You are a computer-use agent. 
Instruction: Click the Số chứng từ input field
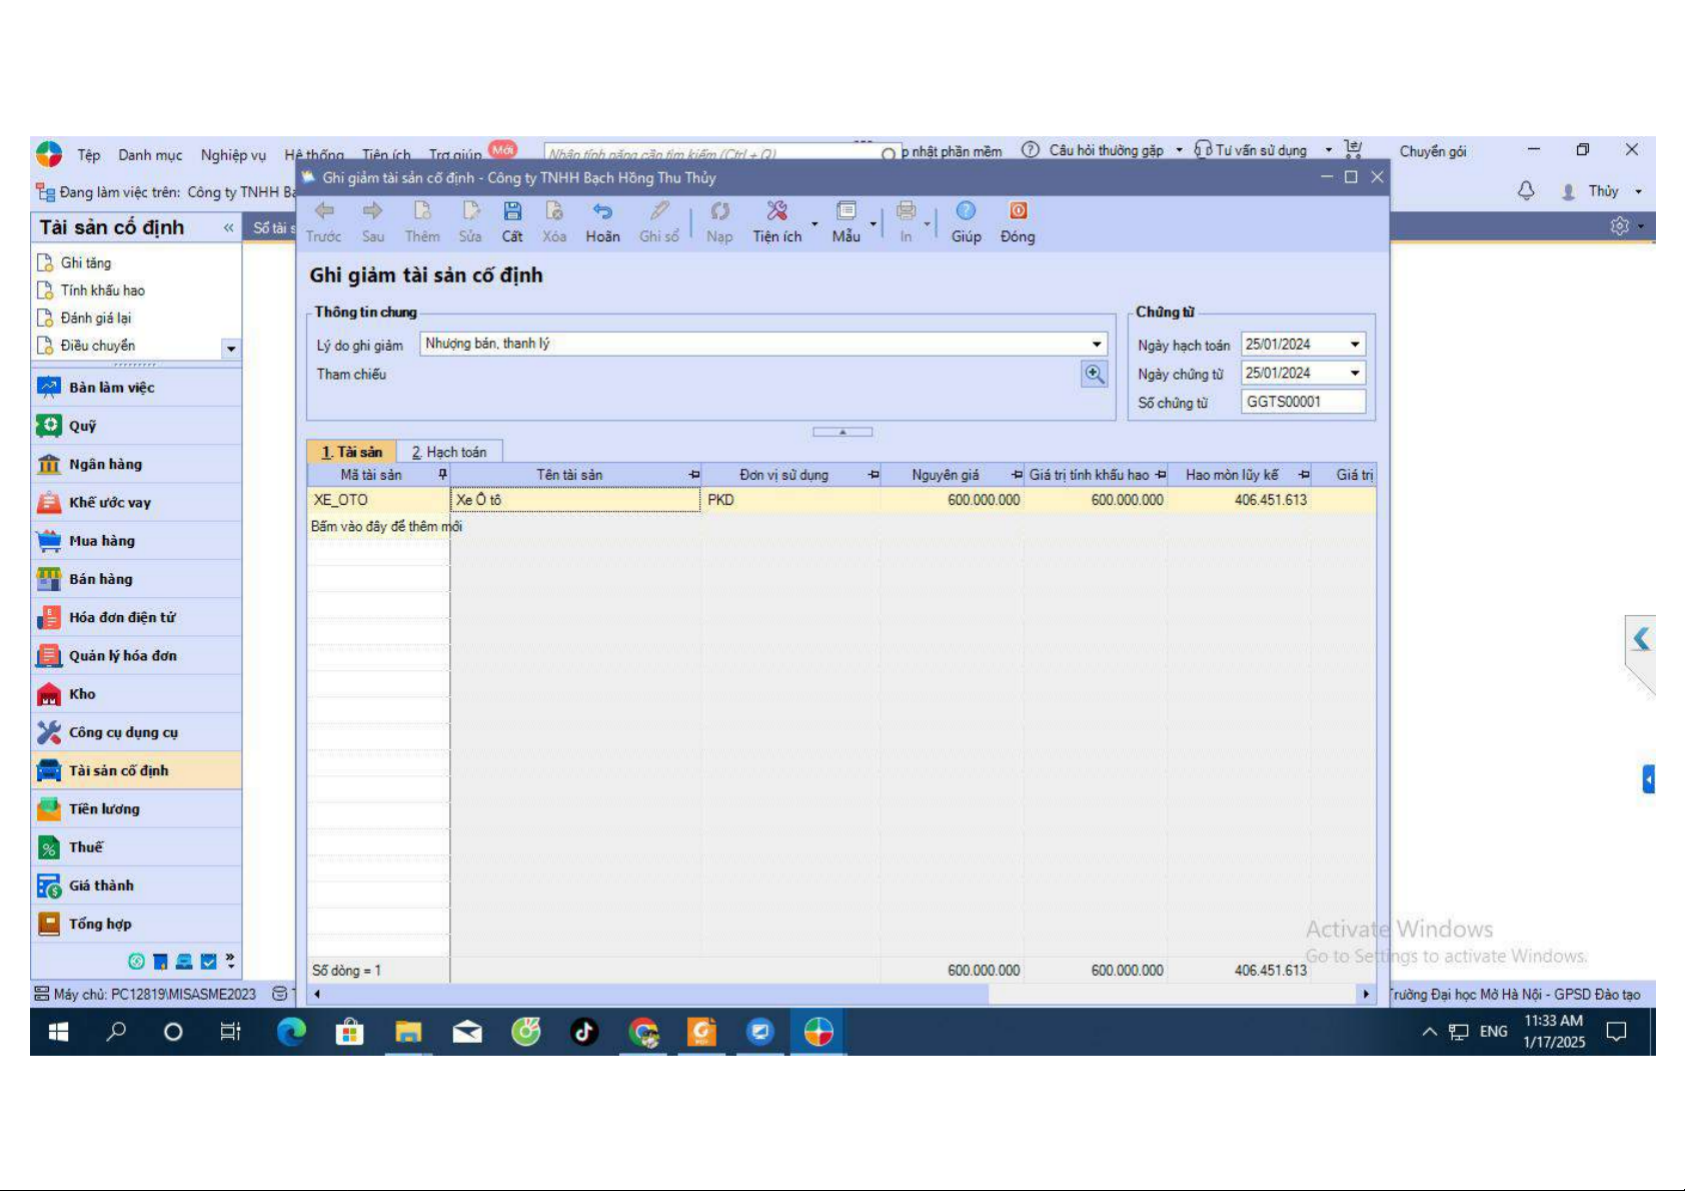click(x=1303, y=402)
